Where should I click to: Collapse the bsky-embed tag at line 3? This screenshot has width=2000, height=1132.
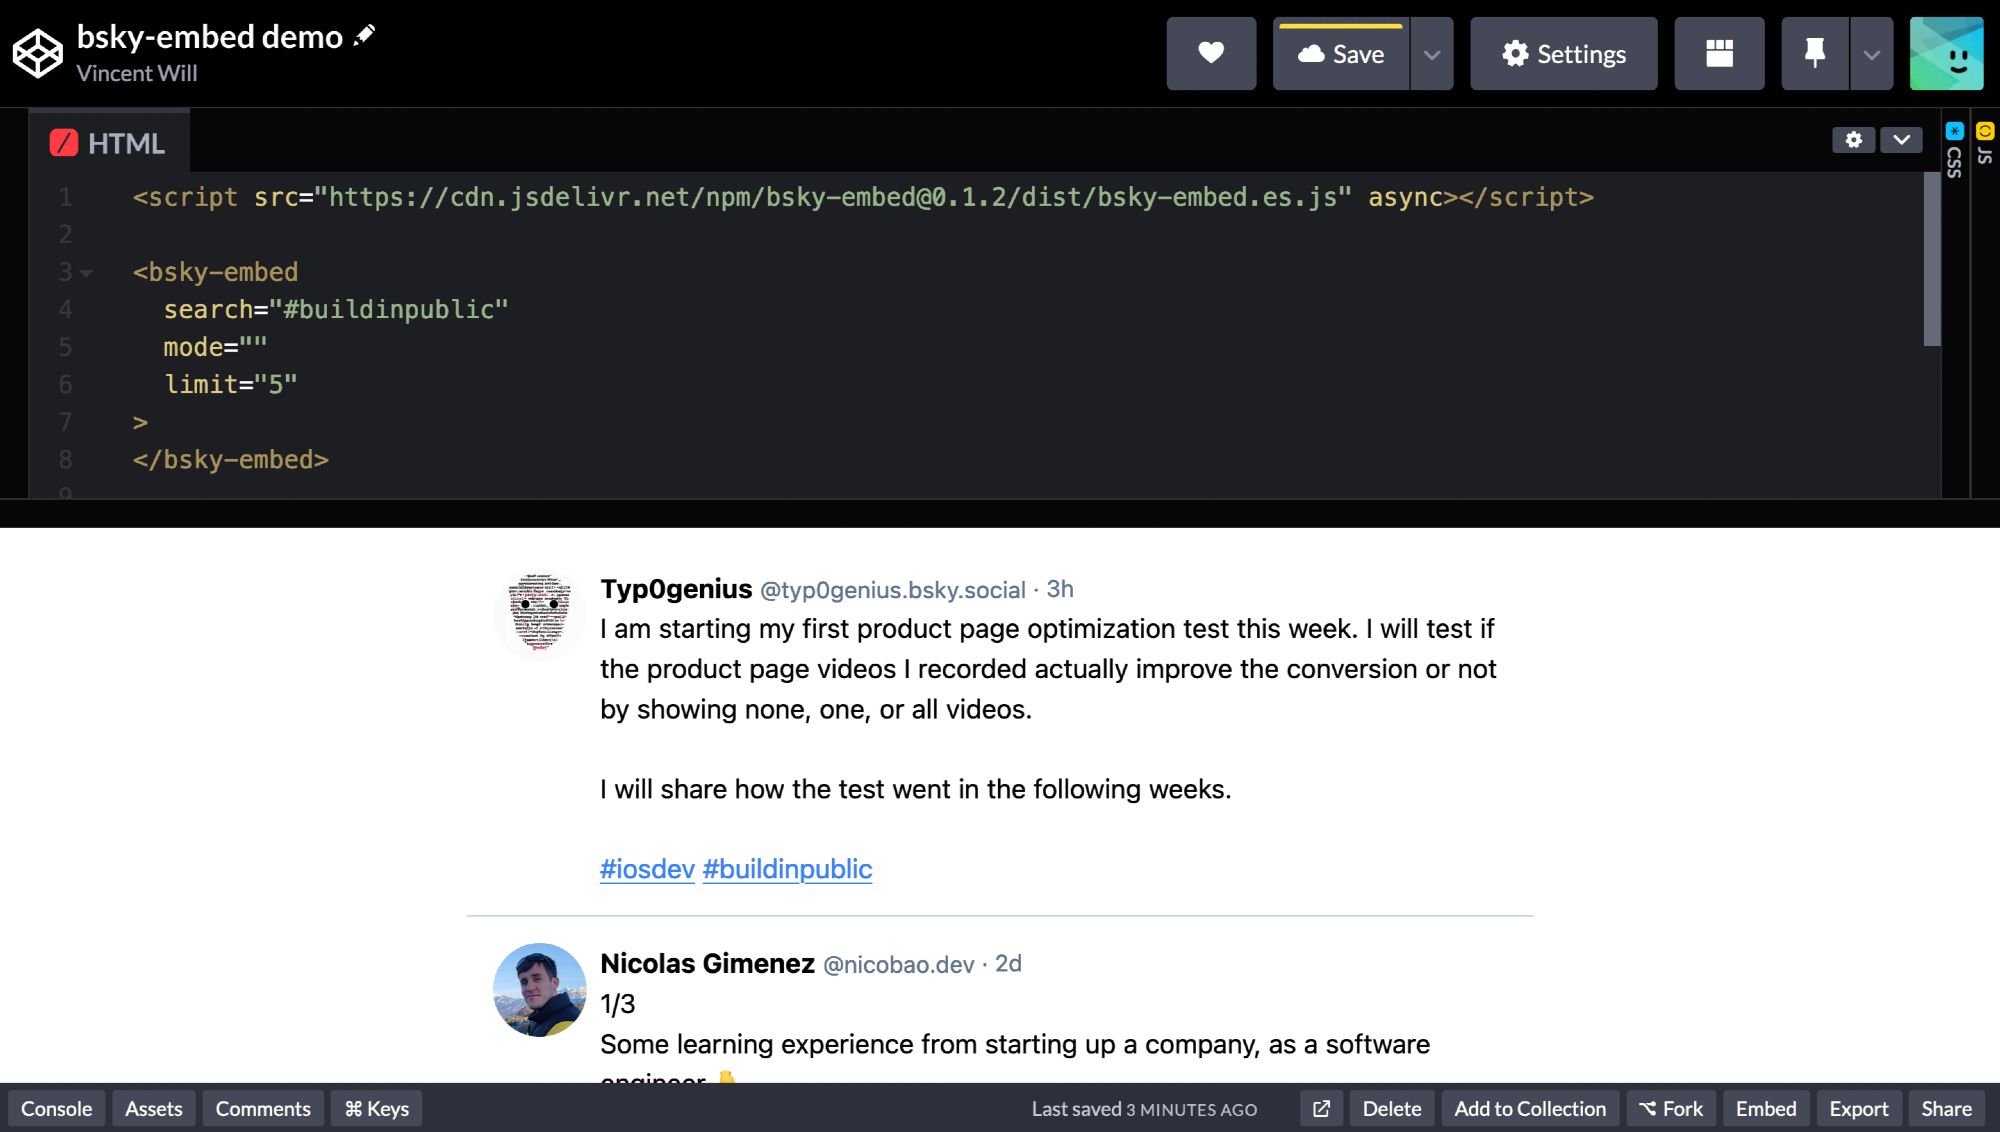[87, 273]
